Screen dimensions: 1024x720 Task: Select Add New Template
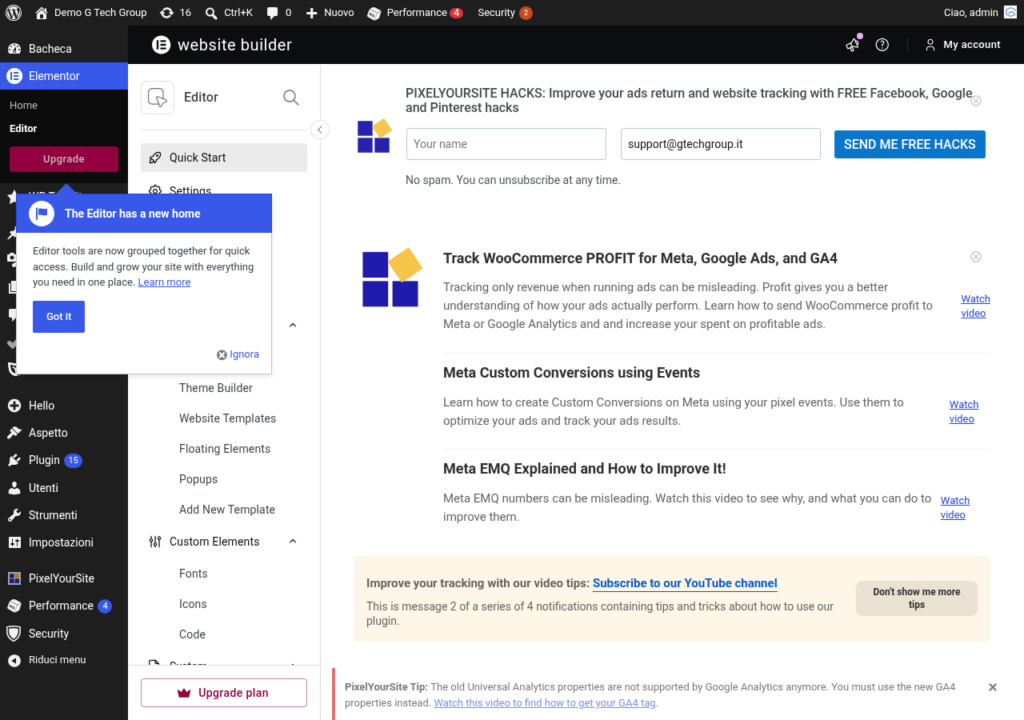point(227,510)
